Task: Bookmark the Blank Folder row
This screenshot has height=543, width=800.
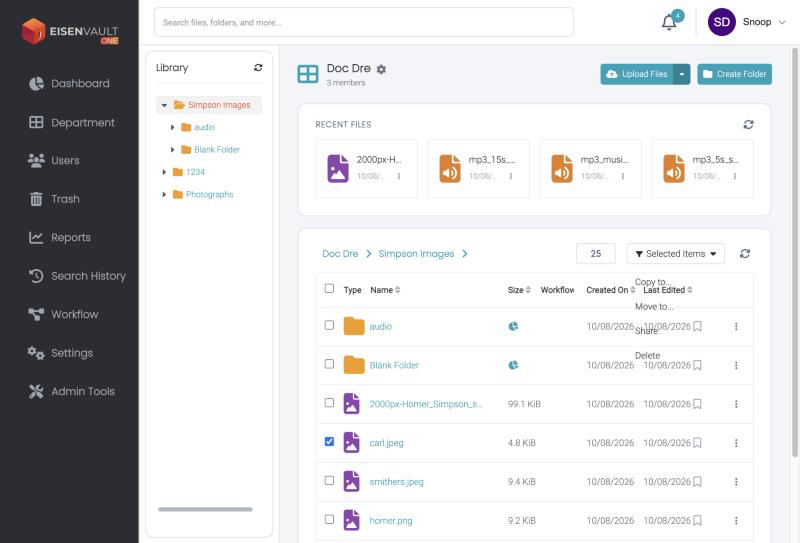Action: pos(697,365)
